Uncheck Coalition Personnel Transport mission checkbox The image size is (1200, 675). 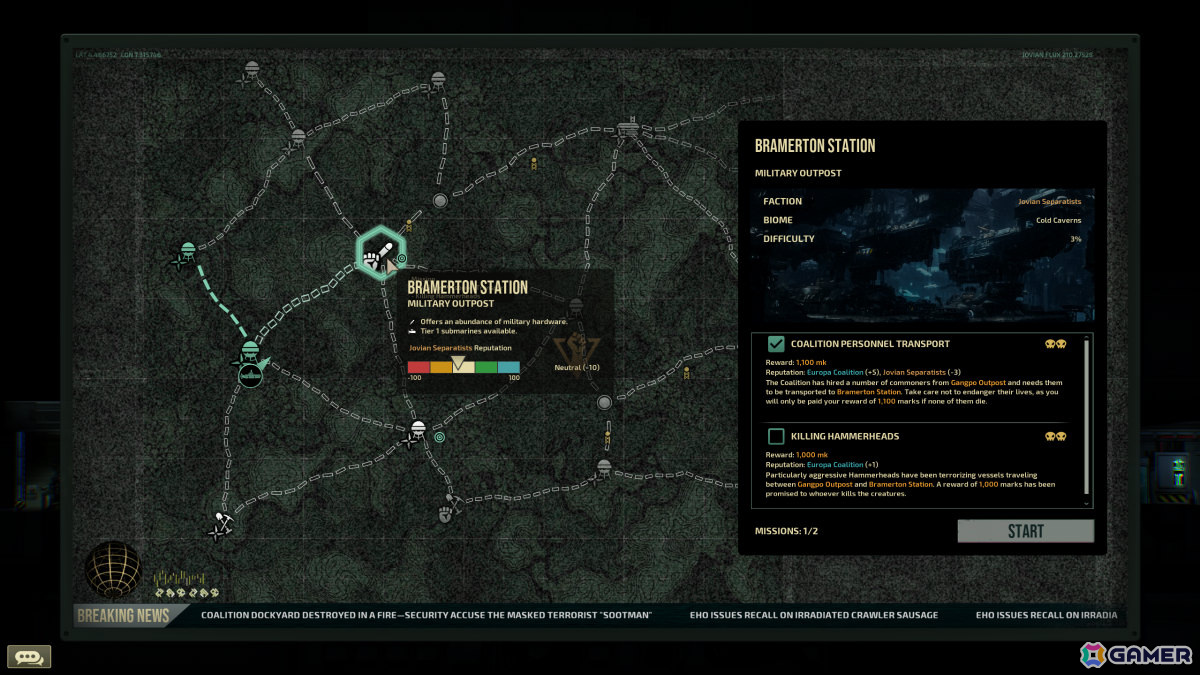pos(776,343)
